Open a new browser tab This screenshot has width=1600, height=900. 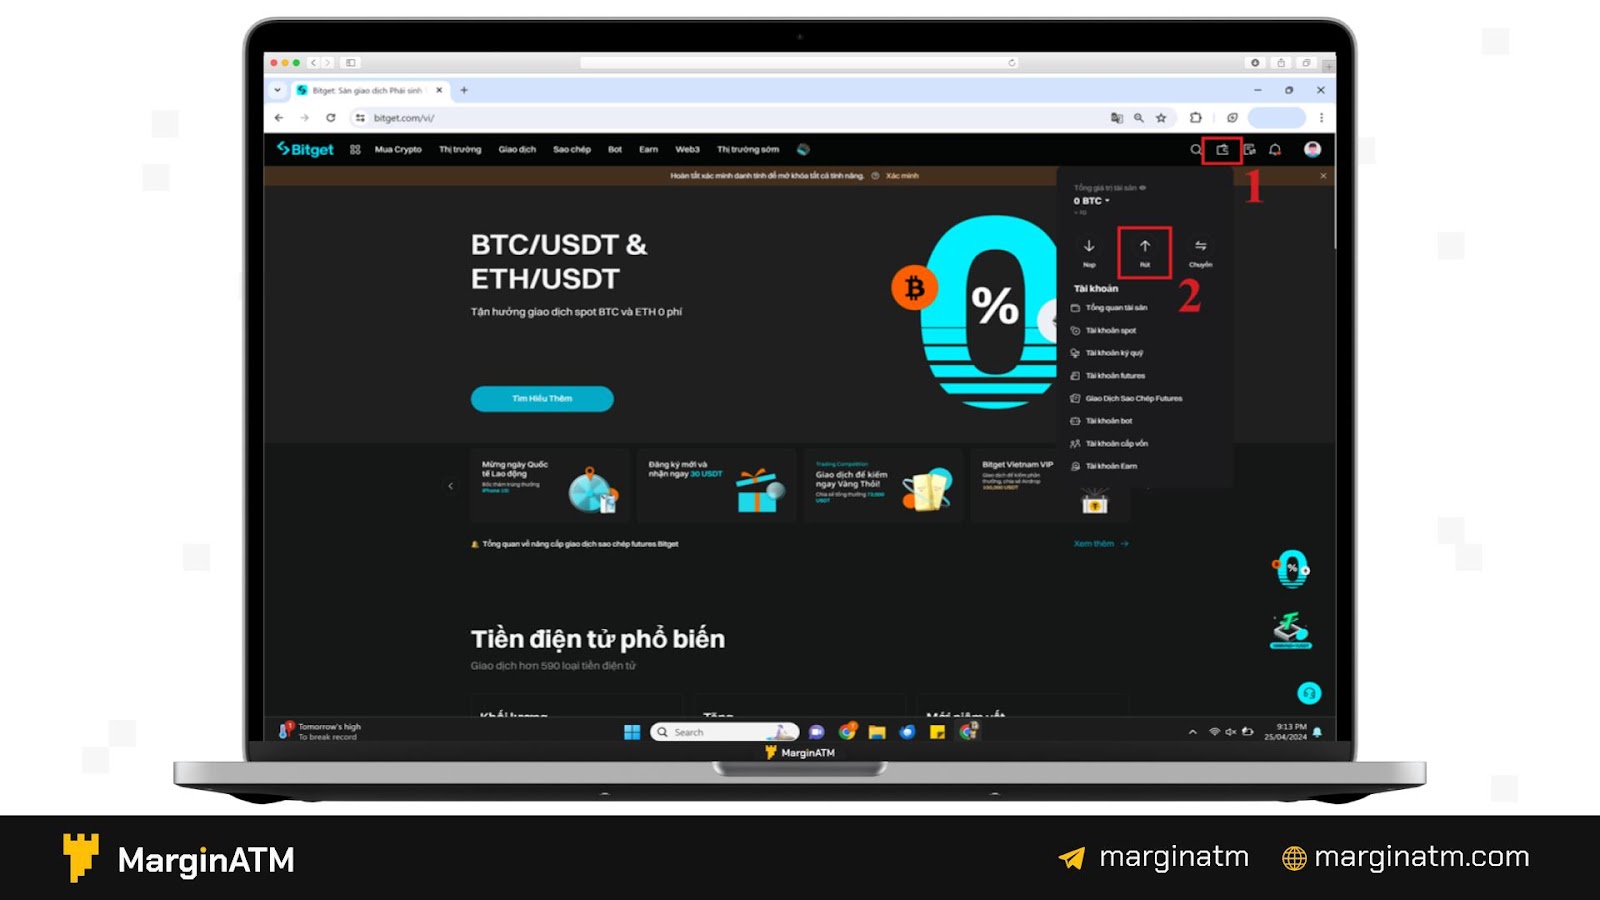tap(464, 90)
